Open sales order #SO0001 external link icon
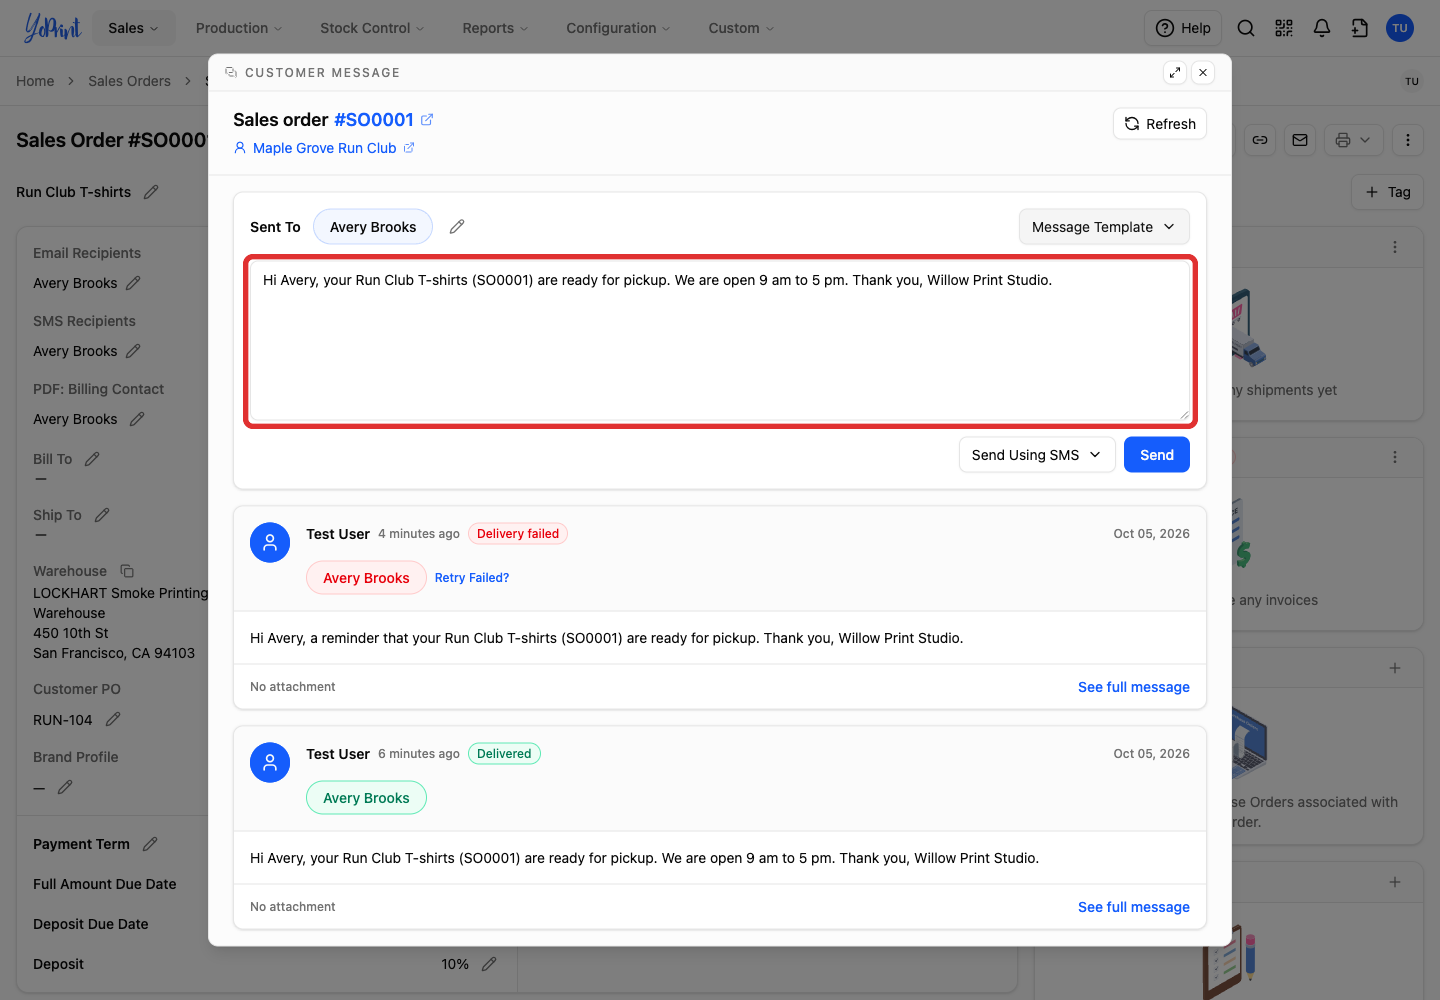The image size is (1440, 1000). (427, 120)
